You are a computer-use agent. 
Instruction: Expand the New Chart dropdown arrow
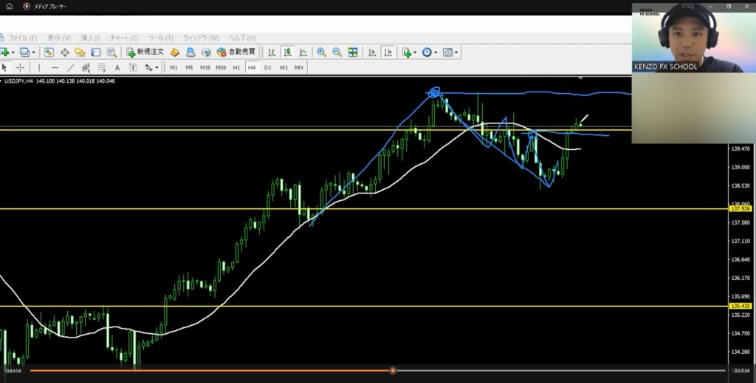tap(13, 53)
